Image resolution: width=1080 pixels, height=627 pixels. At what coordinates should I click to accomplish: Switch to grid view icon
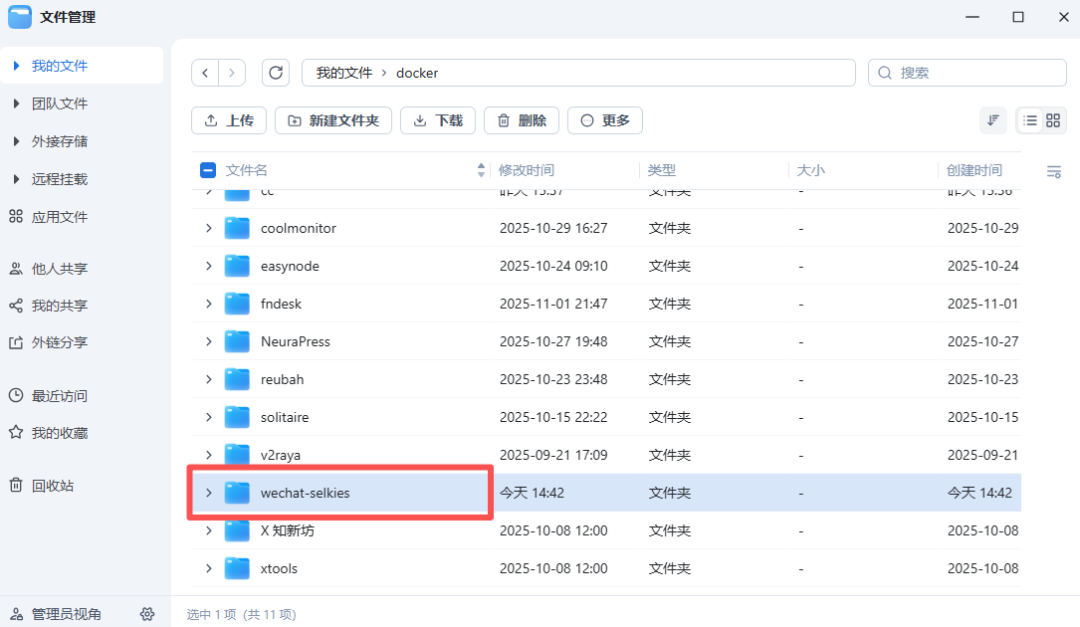[1053, 120]
